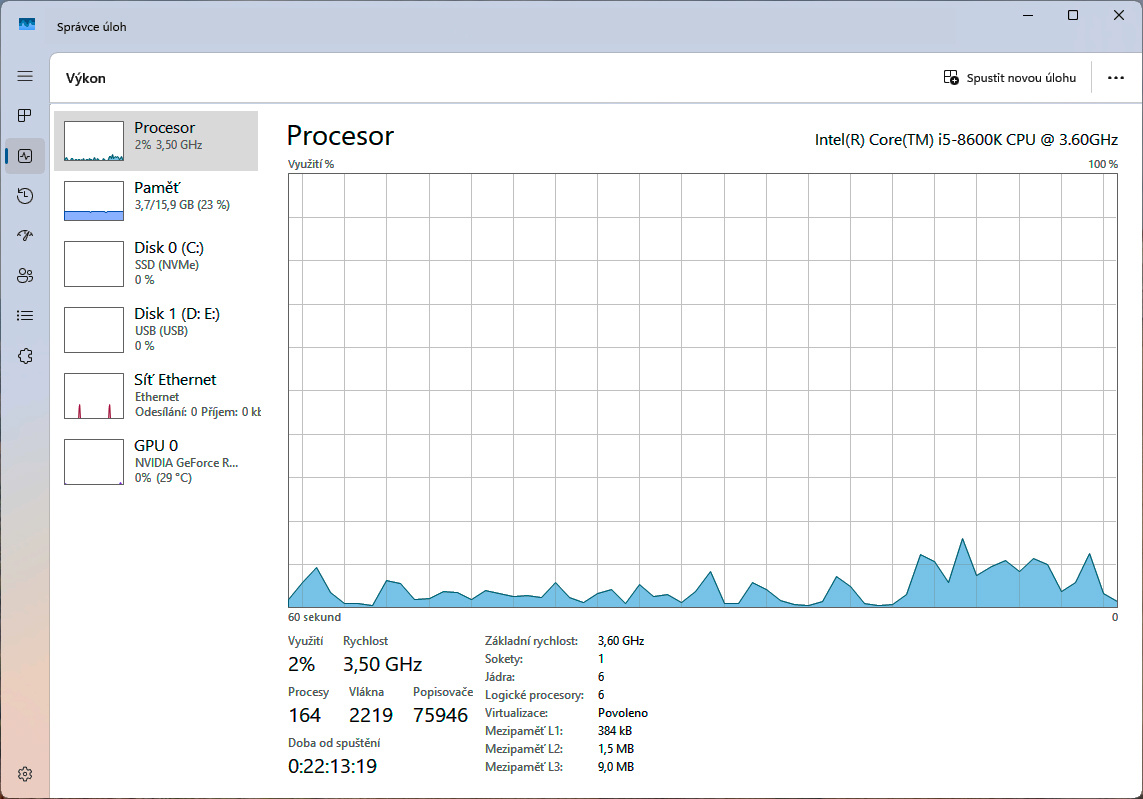Select the Performance page icon in sidebar
Image resolution: width=1143 pixels, height=799 pixels.
coord(25,156)
